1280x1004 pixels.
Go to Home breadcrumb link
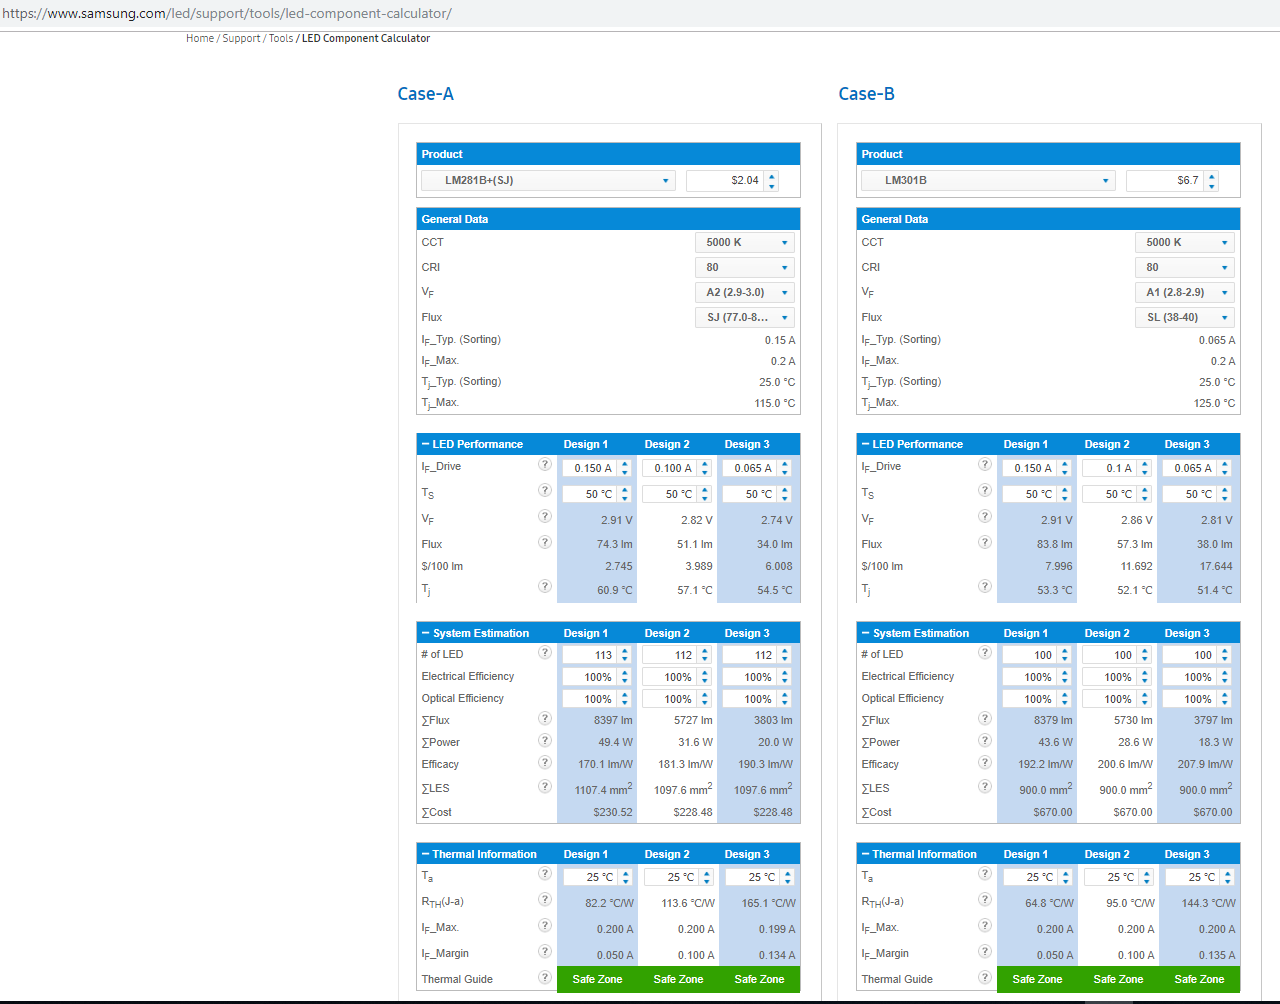(x=200, y=38)
